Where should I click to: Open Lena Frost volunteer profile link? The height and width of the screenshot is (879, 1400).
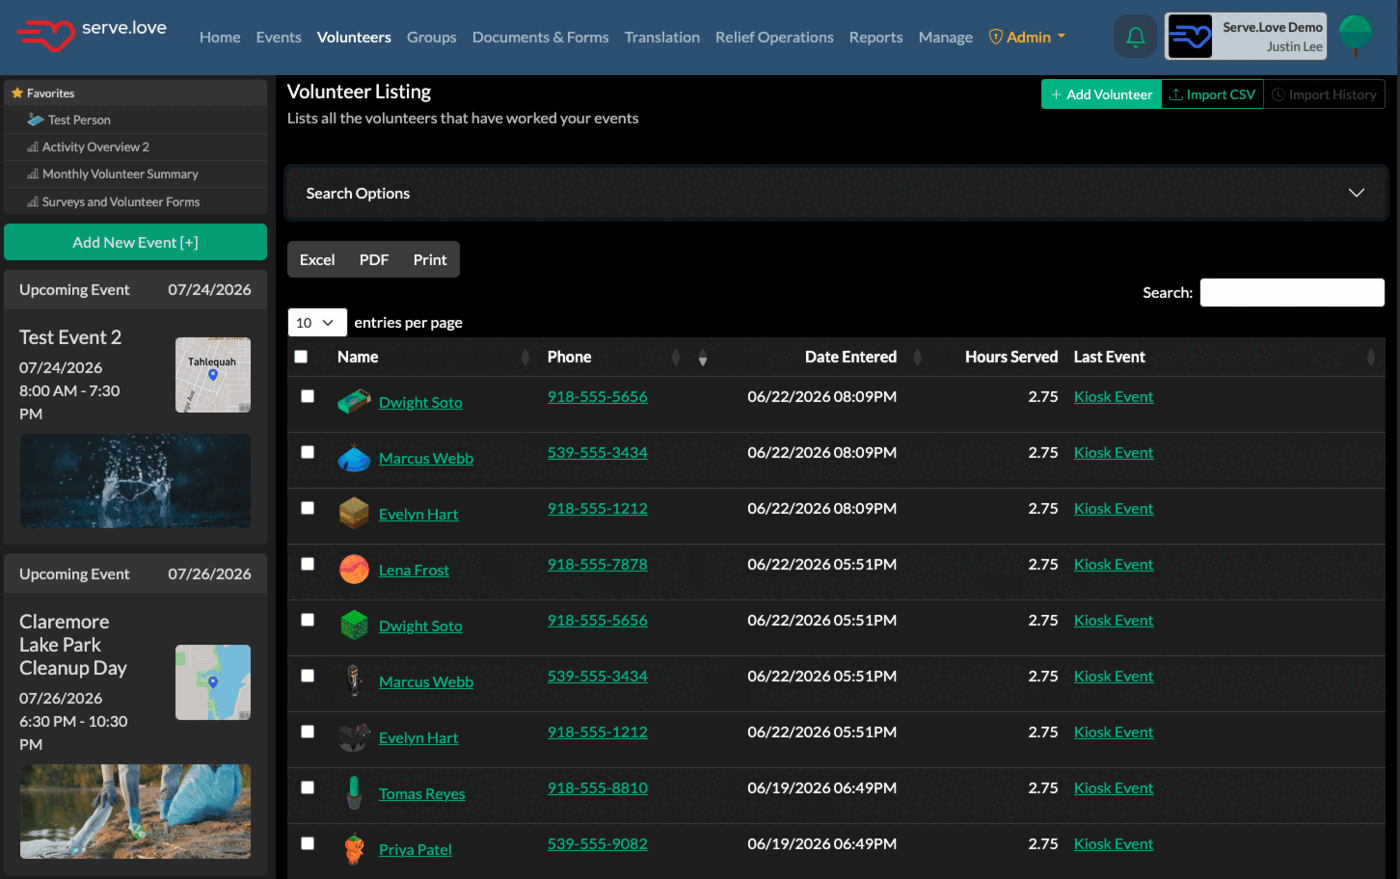pos(414,570)
